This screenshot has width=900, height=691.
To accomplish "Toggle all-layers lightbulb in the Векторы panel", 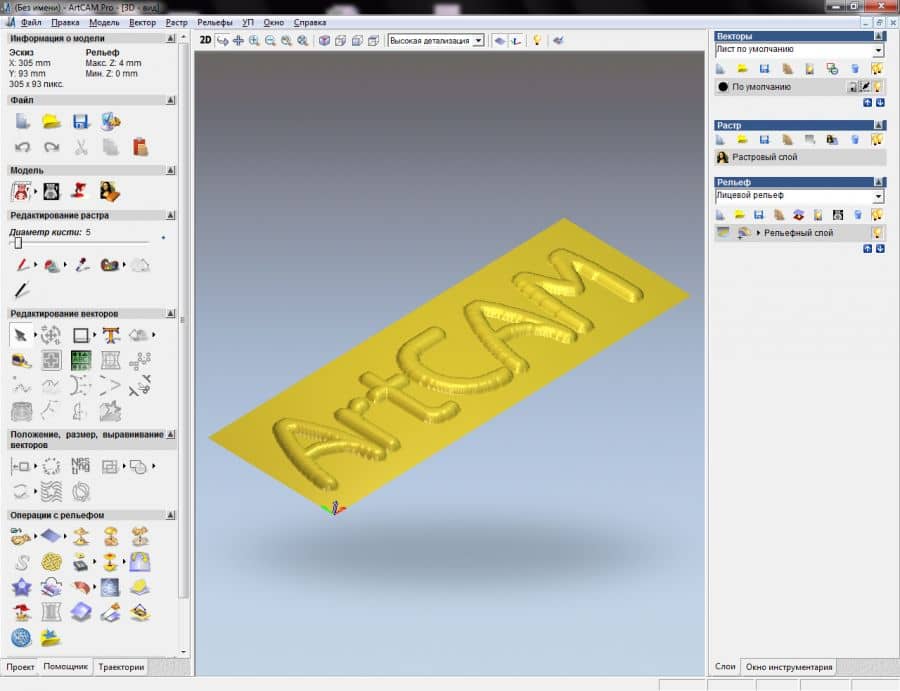I will tap(876, 69).
